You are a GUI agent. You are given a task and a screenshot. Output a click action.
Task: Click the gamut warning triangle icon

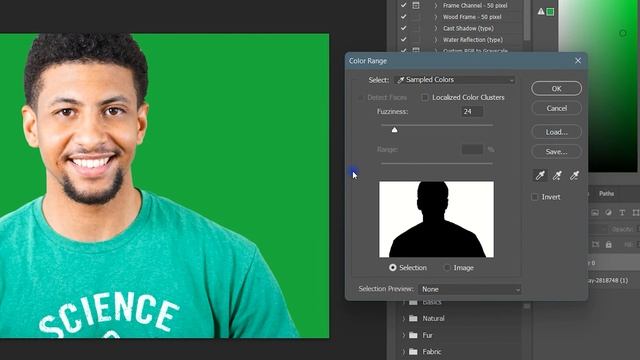pos(541,11)
